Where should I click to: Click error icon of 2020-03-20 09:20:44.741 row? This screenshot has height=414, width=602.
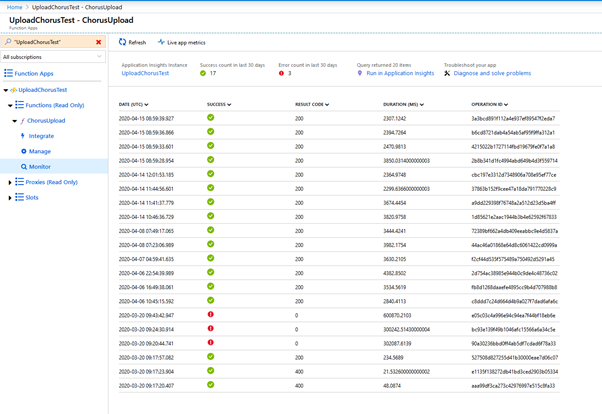click(210, 342)
